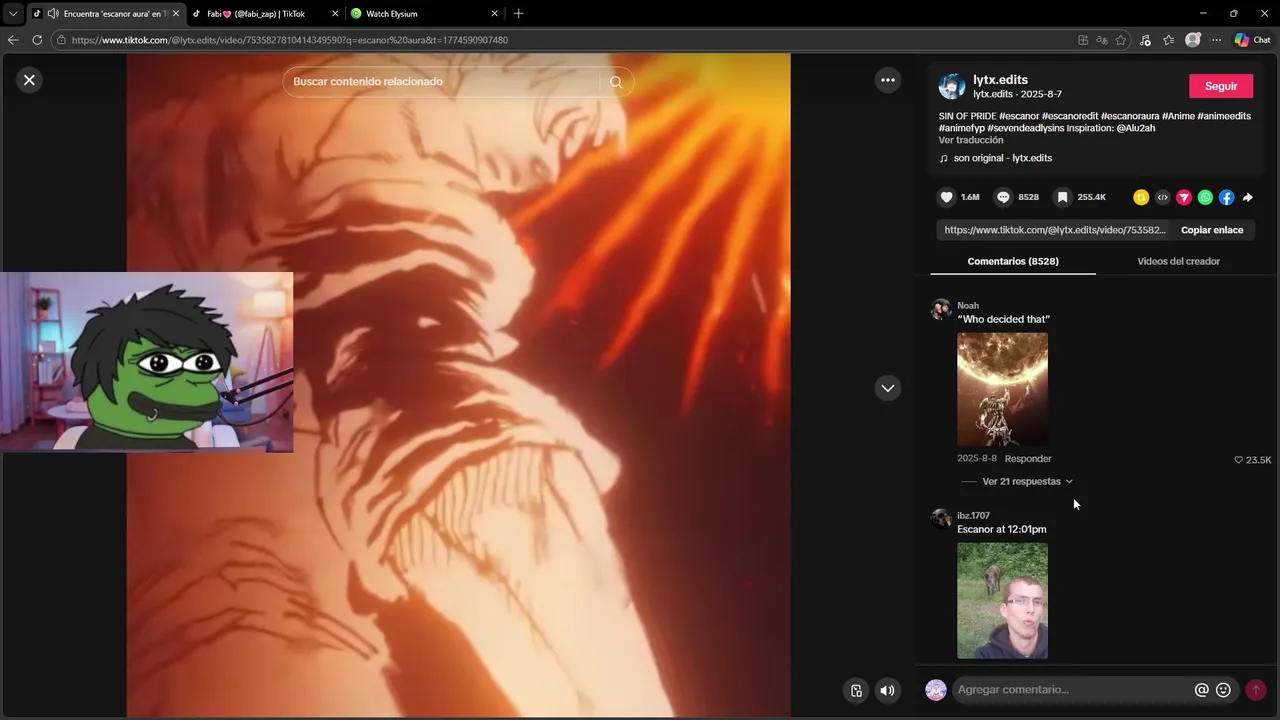Click the Noah commenter name
The image size is (1280, 720).
968,306
